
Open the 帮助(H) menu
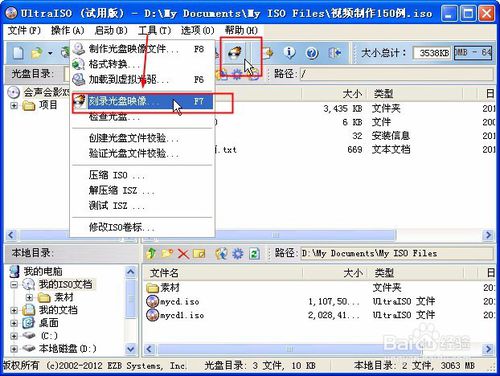click(241, 31)
